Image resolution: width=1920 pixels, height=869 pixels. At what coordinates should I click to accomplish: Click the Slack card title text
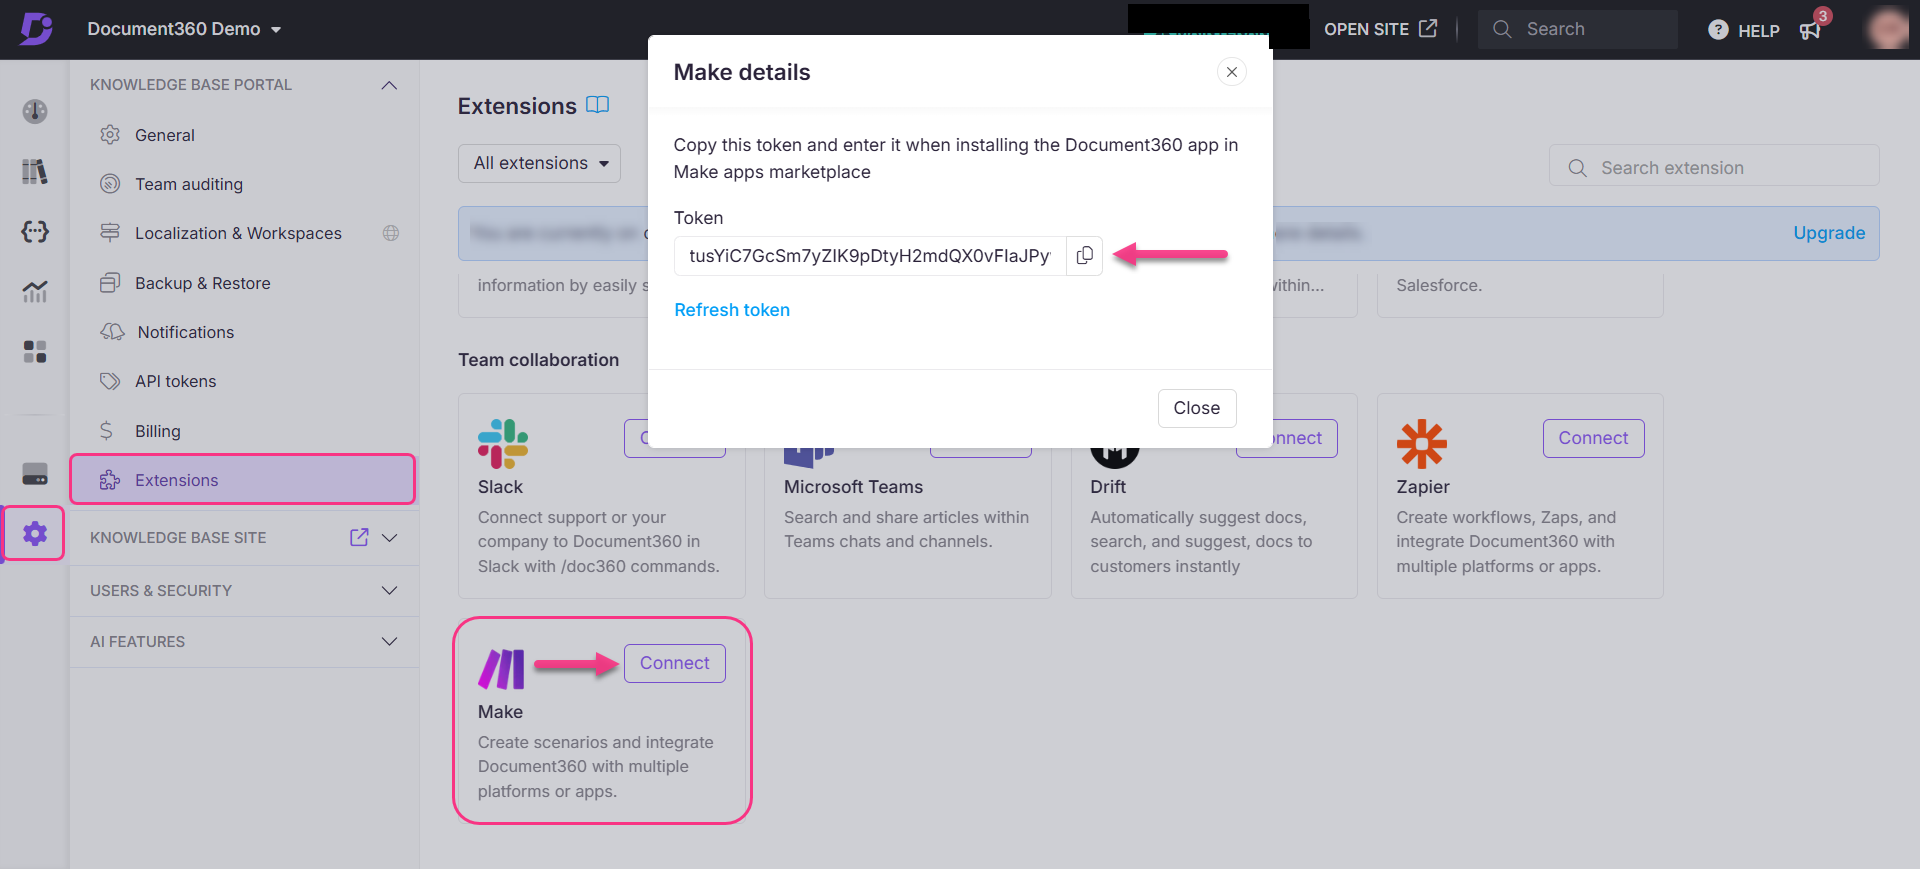click(500, 487)
